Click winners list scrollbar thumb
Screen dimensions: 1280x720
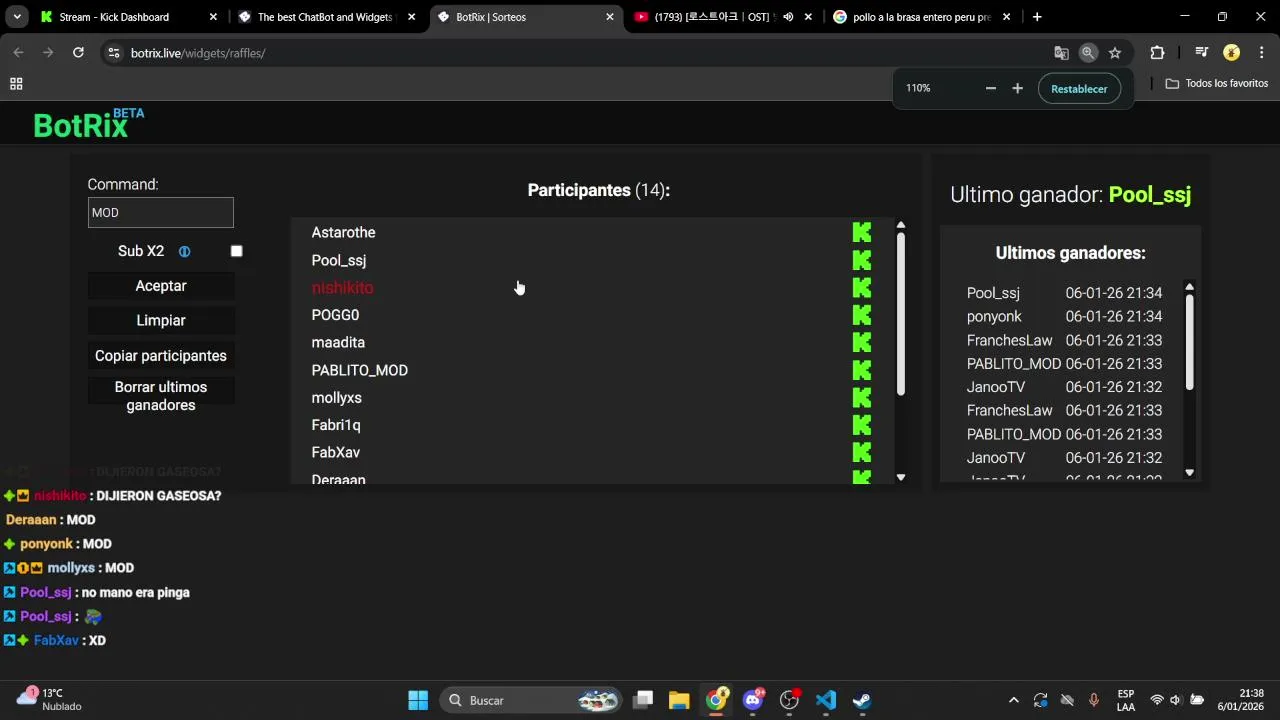pyautogui.click(x=1189, y=342)
